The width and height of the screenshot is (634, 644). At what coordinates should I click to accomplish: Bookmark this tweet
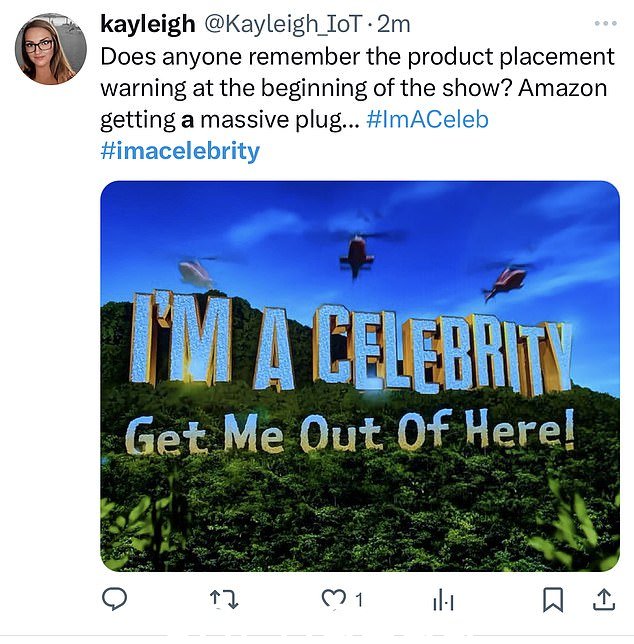tap(553, 600)
